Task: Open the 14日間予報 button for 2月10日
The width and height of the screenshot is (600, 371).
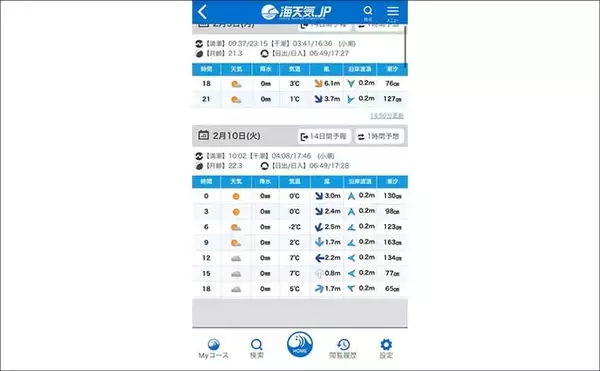Action: click(324, 136)
